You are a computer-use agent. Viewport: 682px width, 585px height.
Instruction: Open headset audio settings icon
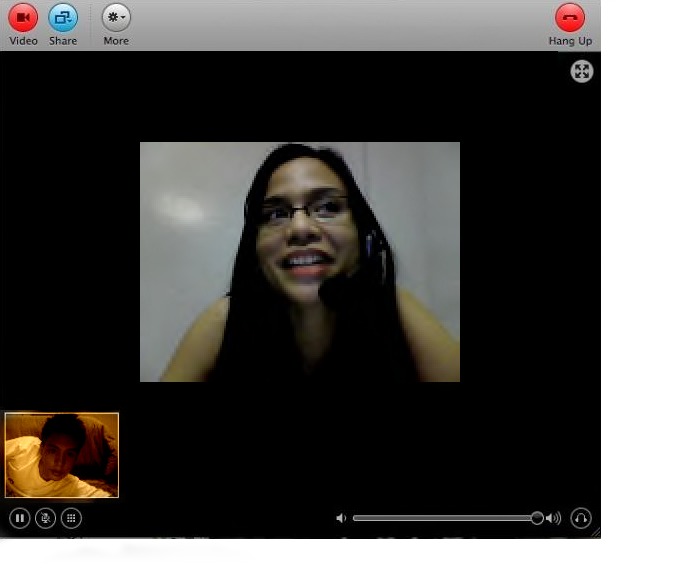pos(581,518)
